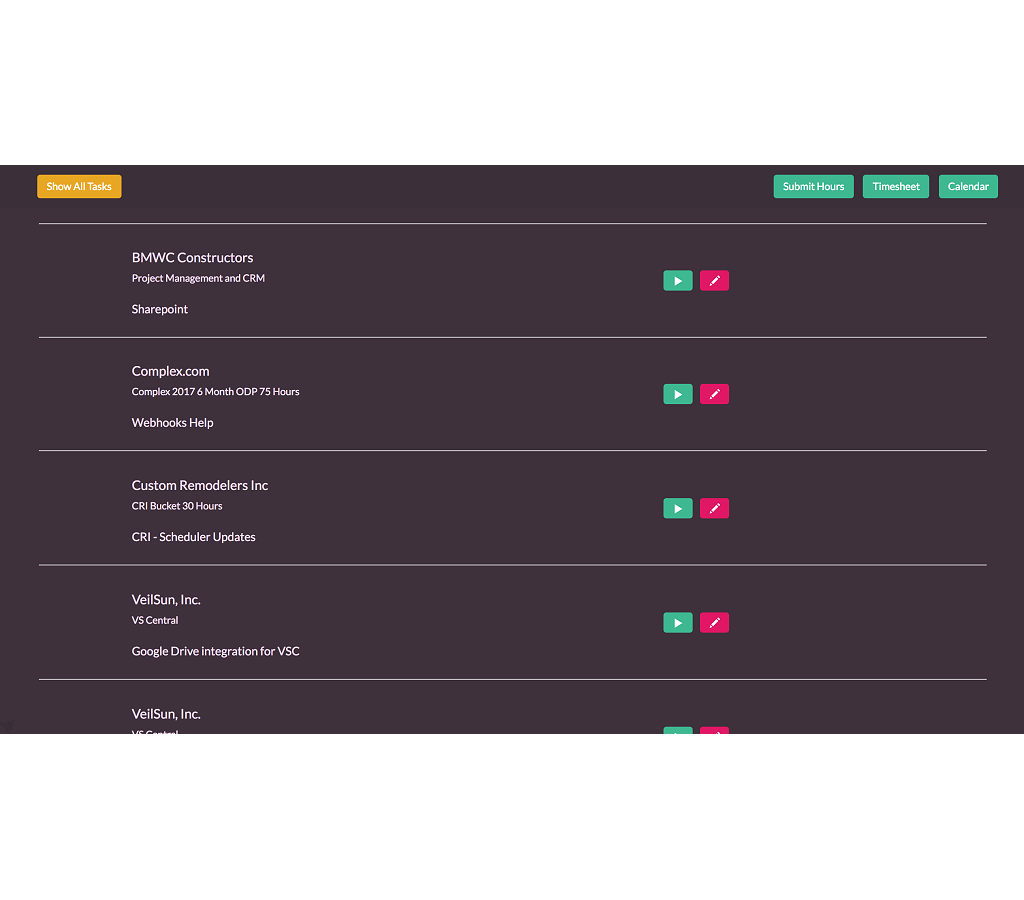1024x900 pixels.
Task: Click the Show All Tasks button
Action: click(x=79, y=187)
